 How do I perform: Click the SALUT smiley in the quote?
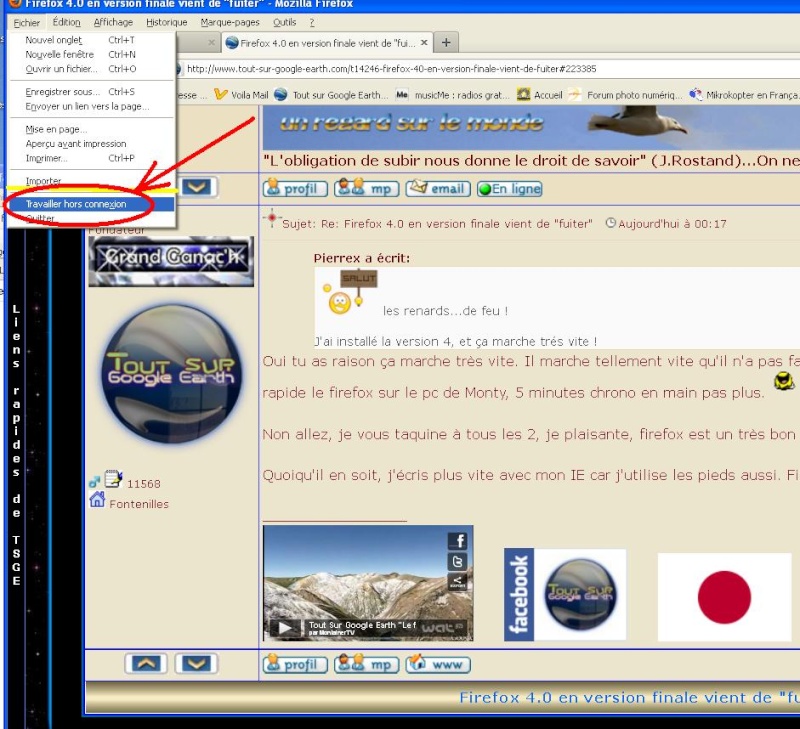(x=350, y=292)
